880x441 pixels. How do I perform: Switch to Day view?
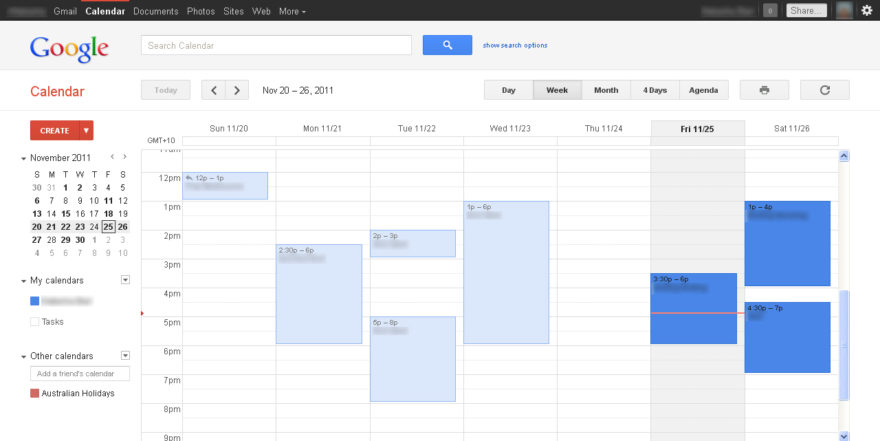click(508, 90)
